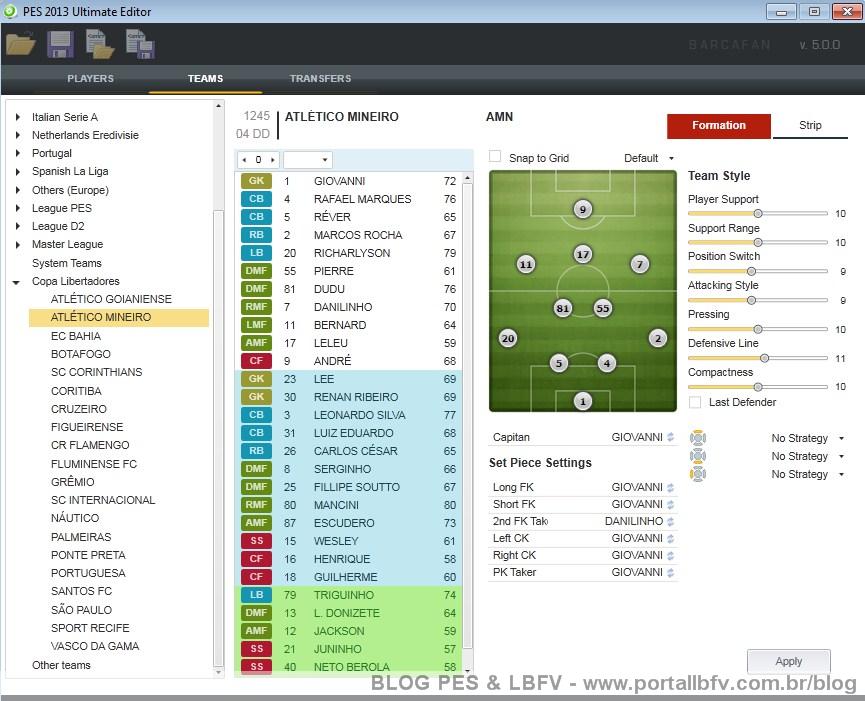
Task: Select goalkeeper marker 1 on the pitch
Action: pyautogui.click(x=583, y=401)
